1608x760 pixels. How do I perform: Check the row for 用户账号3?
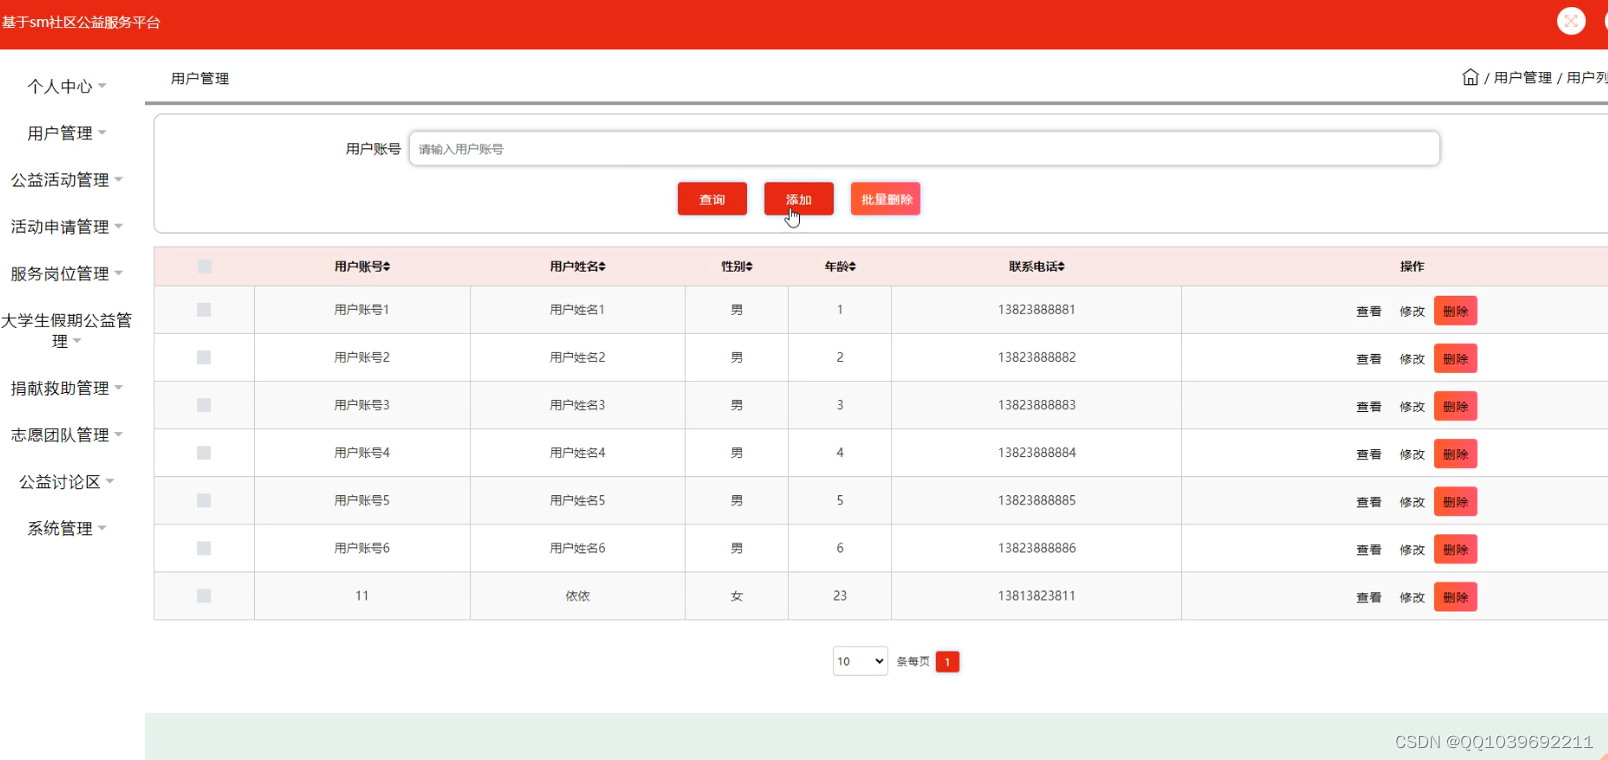tap(204, 405)
